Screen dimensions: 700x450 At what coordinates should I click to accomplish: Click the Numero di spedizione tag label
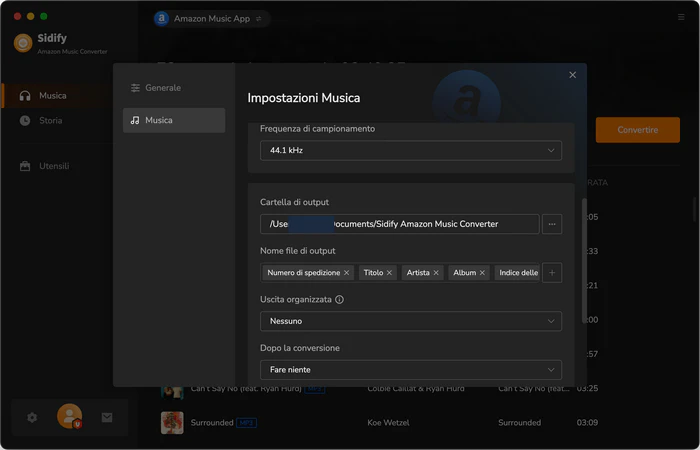(x=304, y=273)
